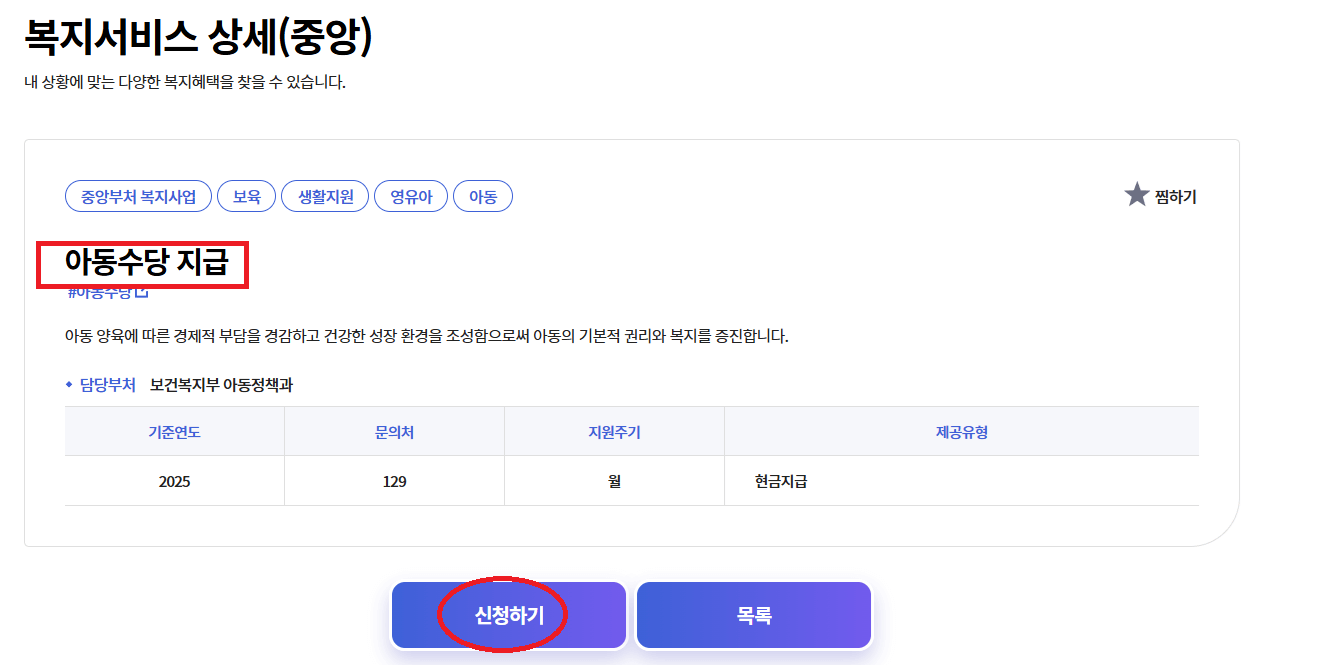Open the 목록 list button
This screenshot has width=1340, height=665.
click(754, 614)
